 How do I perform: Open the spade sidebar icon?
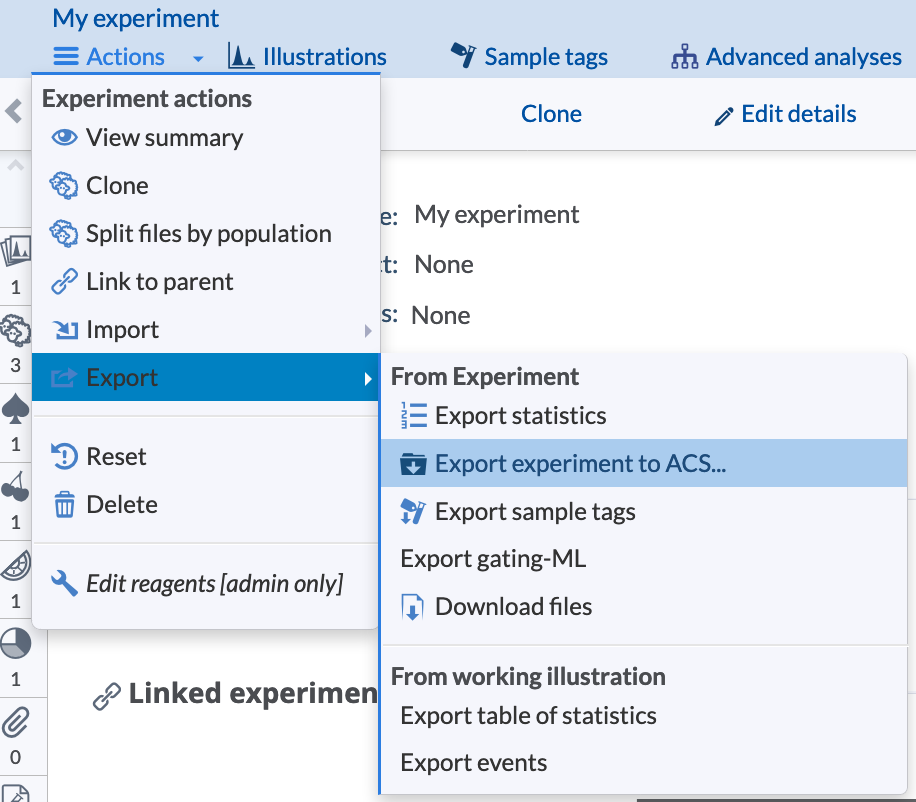click(x=16, y=408)
